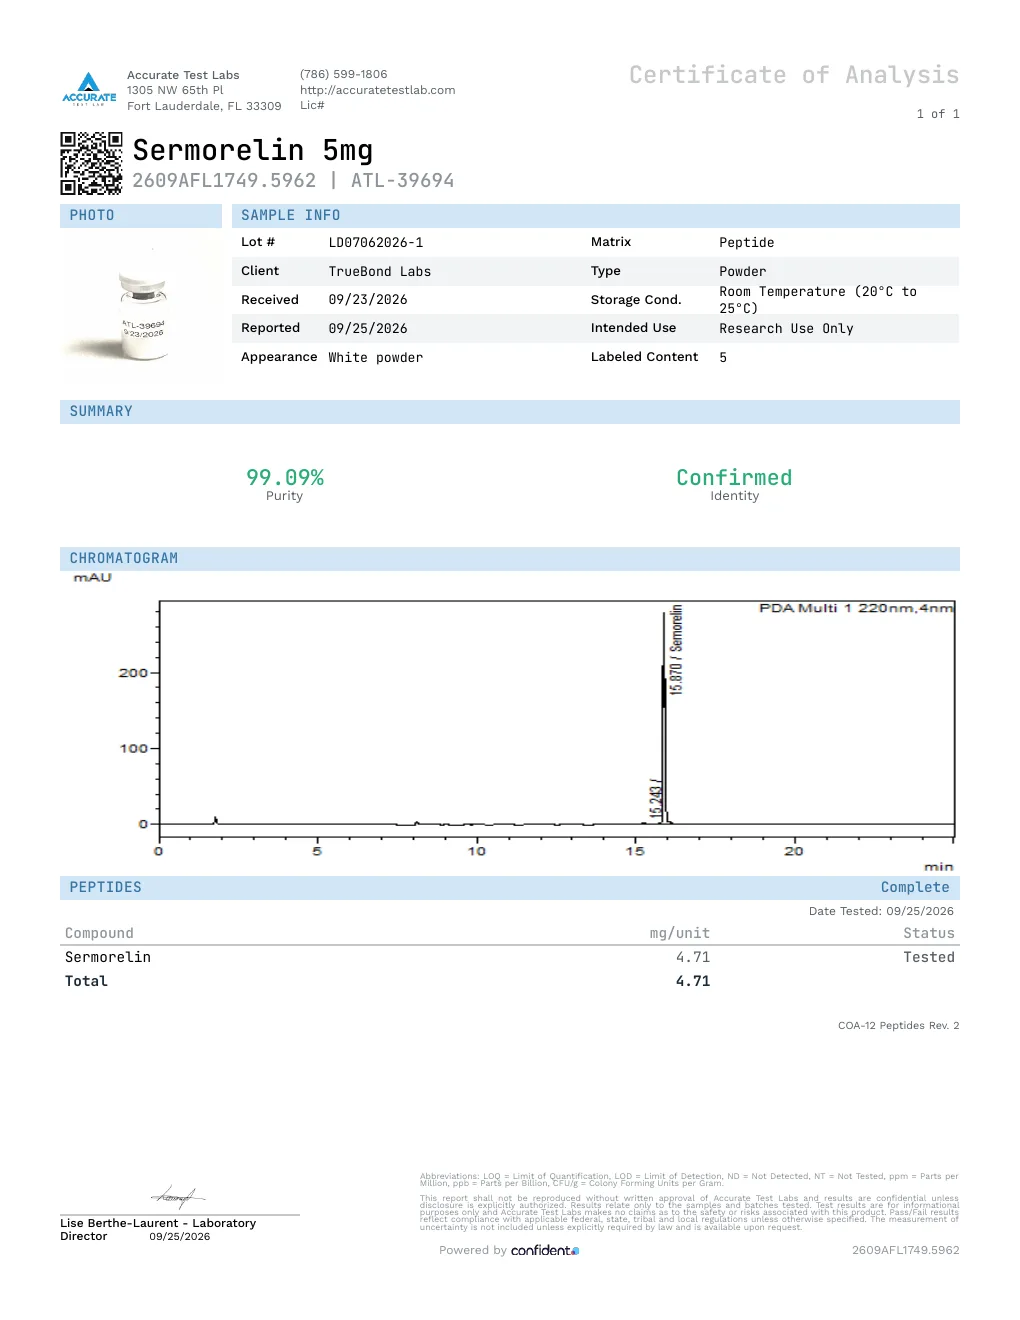The width and height of the screenshot is (1020, 1320).
Task: Select the Certificate of Analysis heading
Action: tap(794, 76)
